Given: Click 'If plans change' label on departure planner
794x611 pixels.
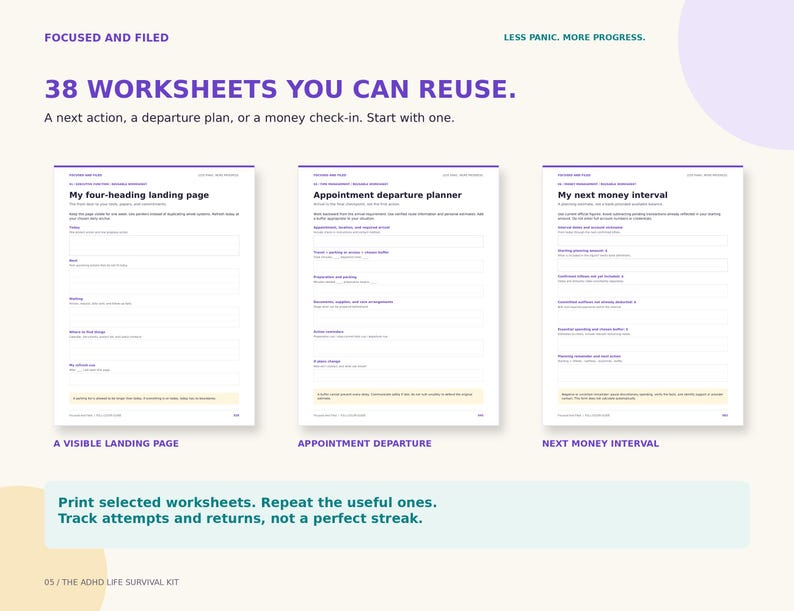Looking at the screenshot, I should [327, 361].
